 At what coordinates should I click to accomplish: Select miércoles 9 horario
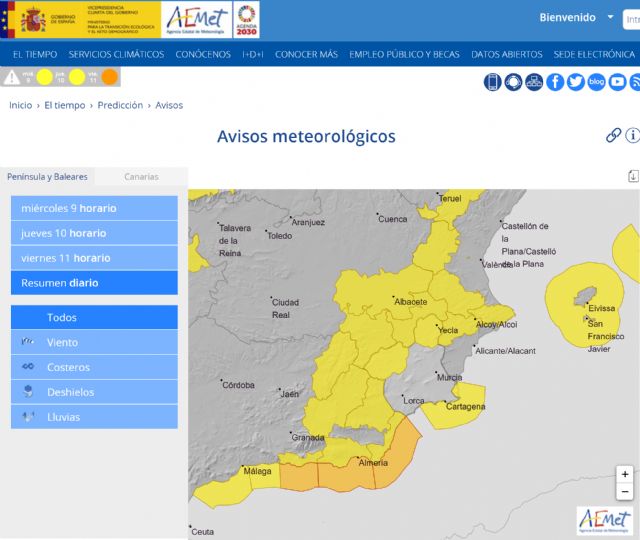tap(94, 208)
